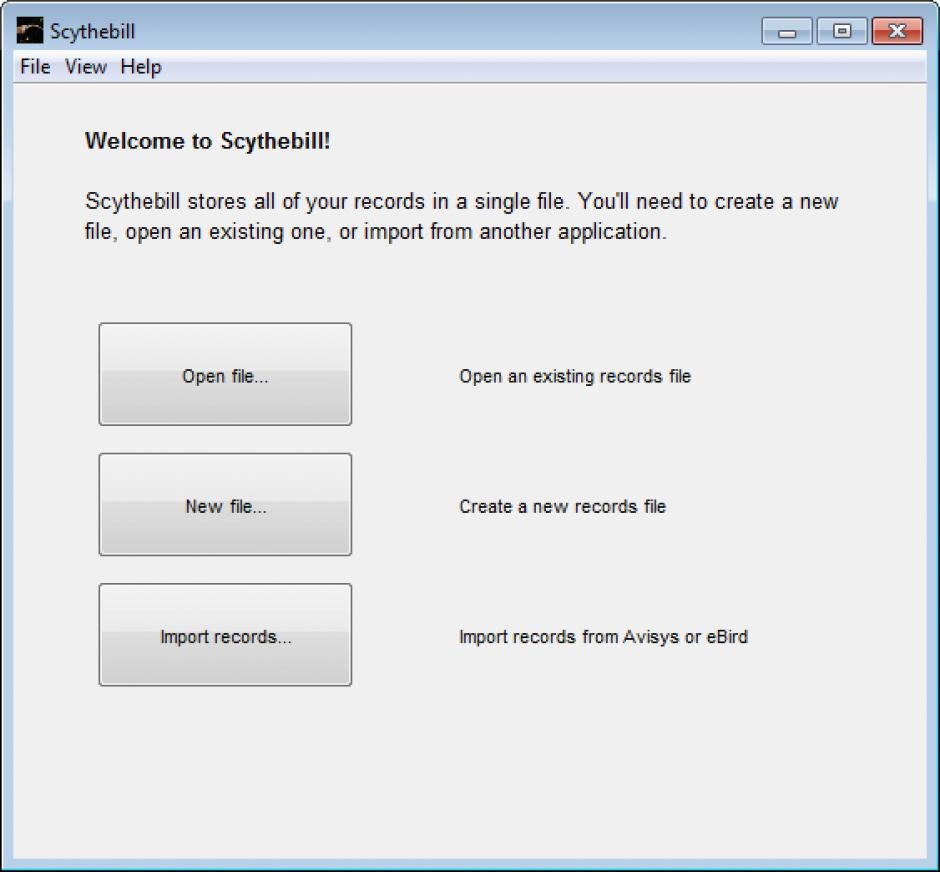Viewport: 940px width, 872px height.
Task: Open the Help menu
Action: (141, 67)
